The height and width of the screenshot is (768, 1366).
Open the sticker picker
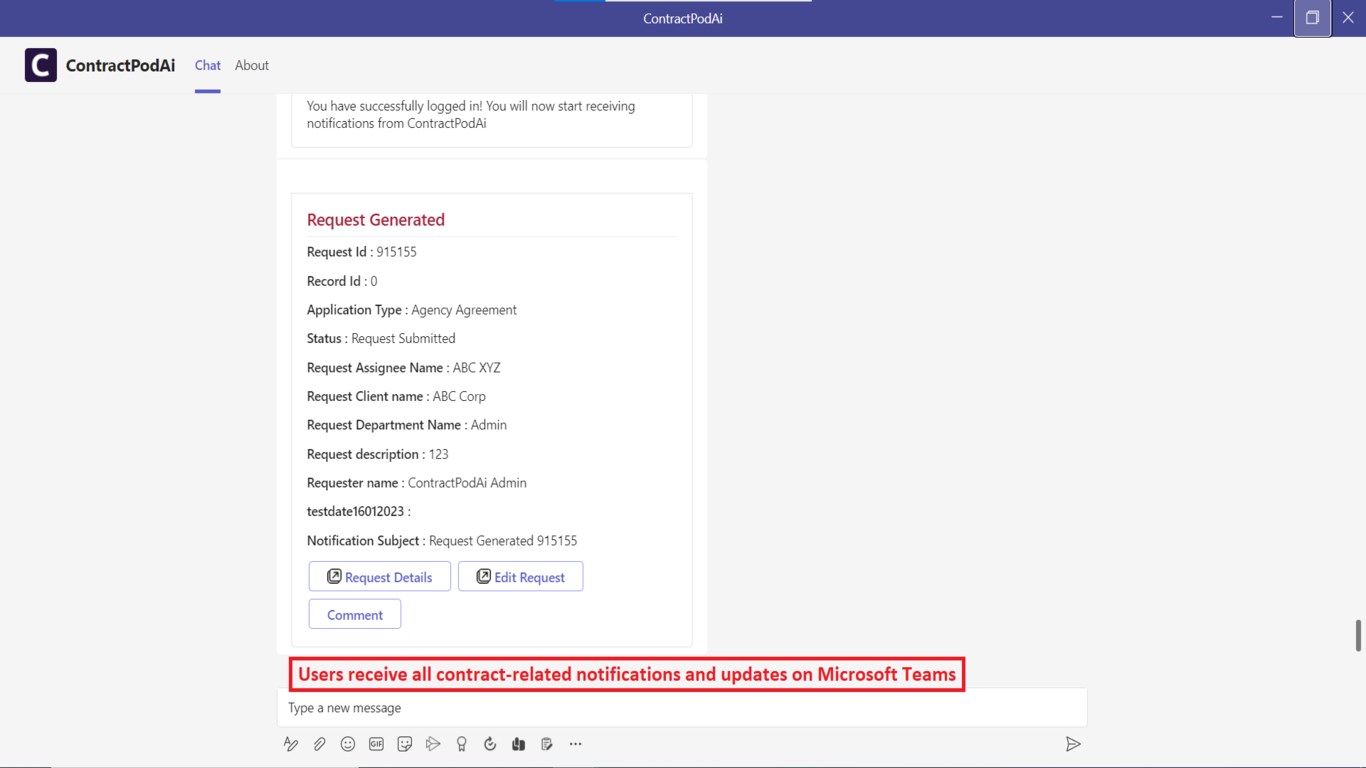[405, 744]
